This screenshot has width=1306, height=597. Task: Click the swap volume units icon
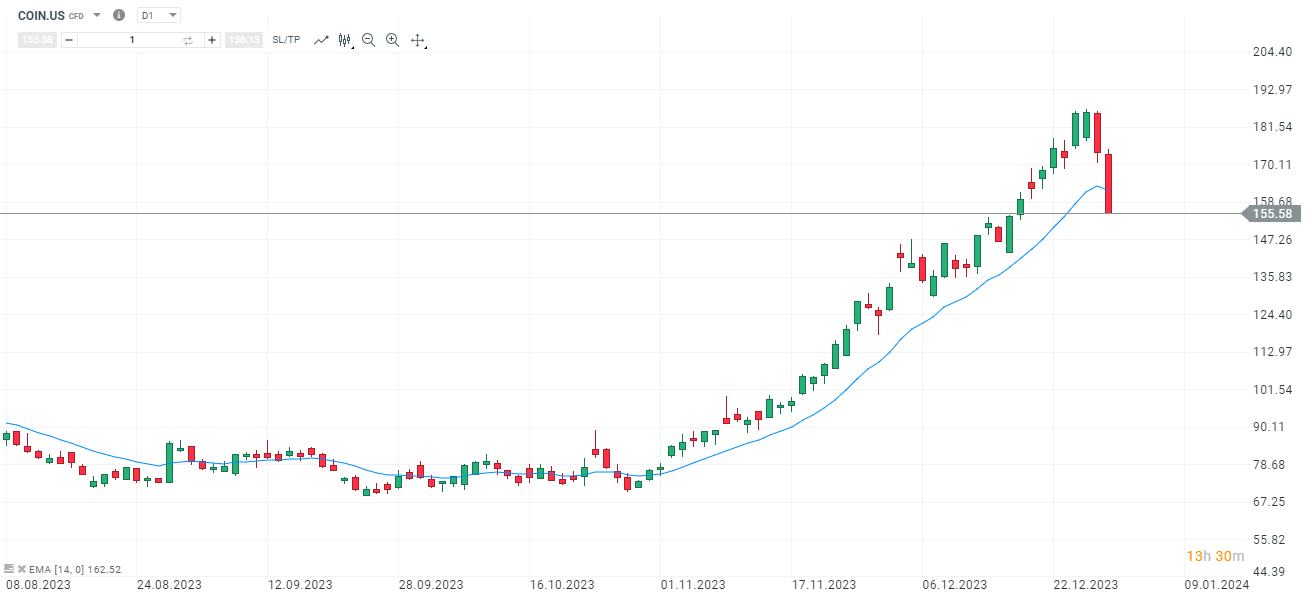click(187, 40)
